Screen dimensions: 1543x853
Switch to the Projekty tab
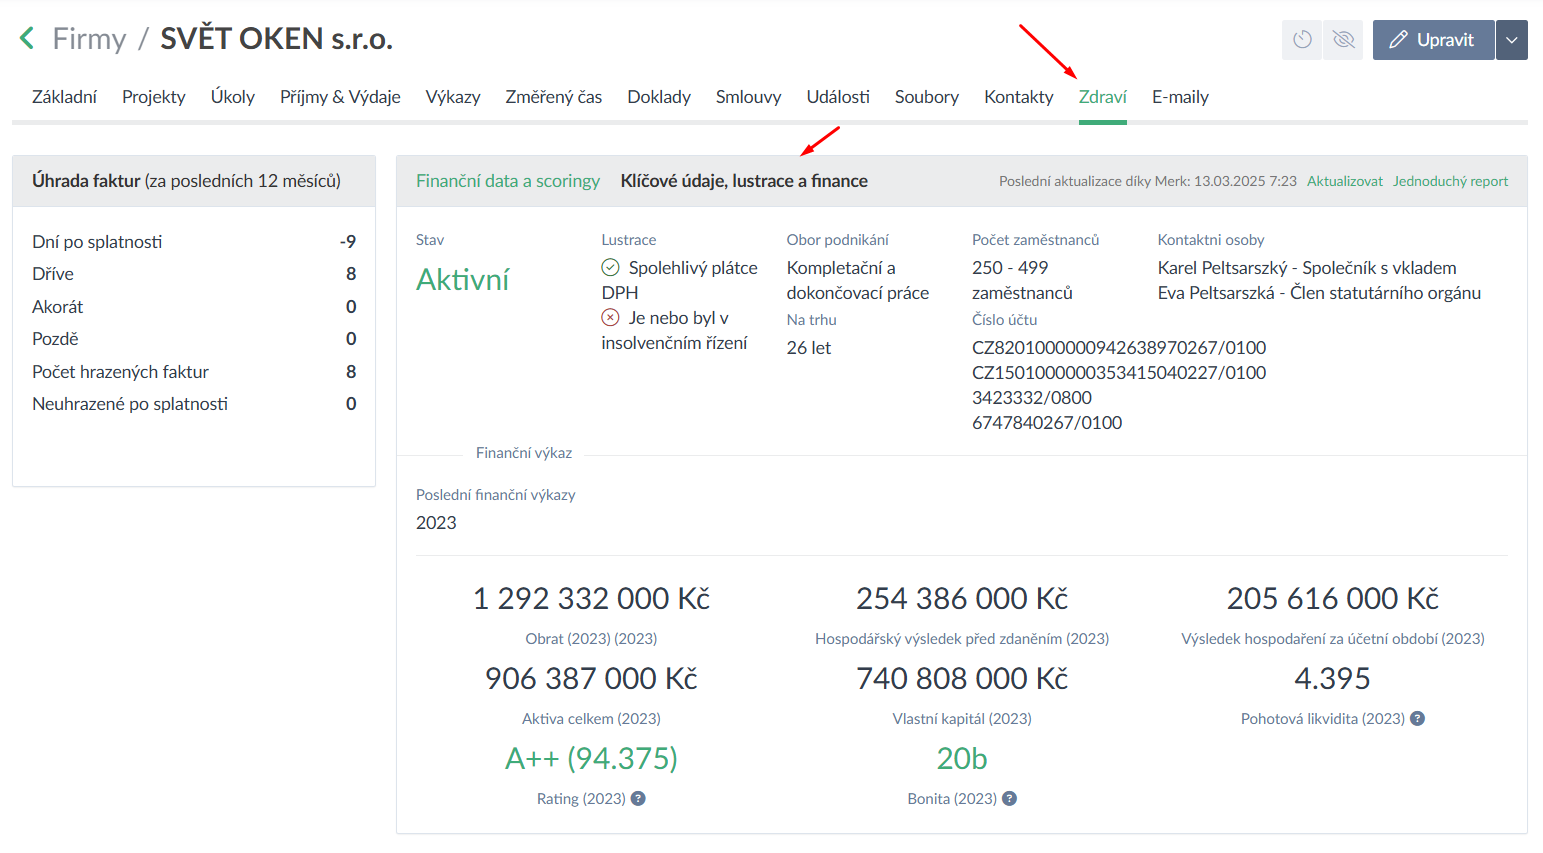(153, 97)
